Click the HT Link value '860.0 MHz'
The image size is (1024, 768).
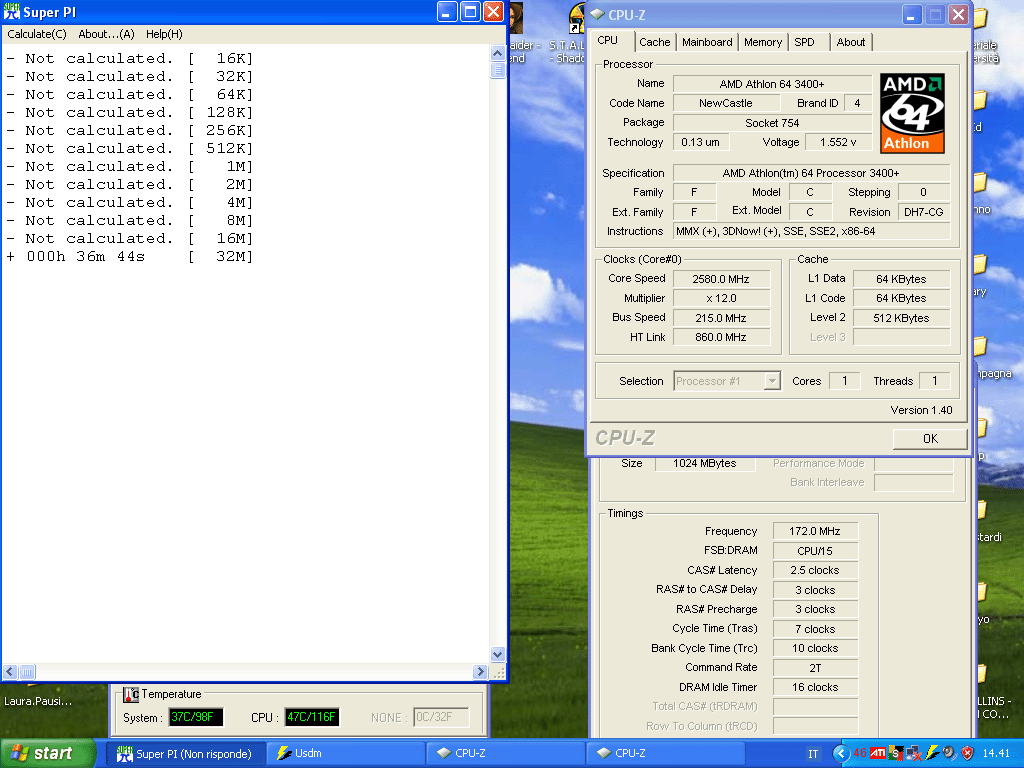(x=721, y=337)
